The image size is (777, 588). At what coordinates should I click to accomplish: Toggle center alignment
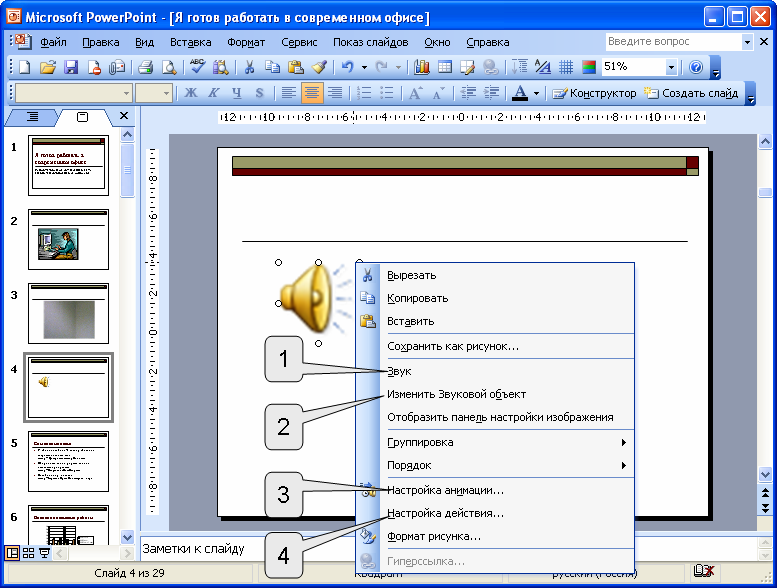coord(312,93)
